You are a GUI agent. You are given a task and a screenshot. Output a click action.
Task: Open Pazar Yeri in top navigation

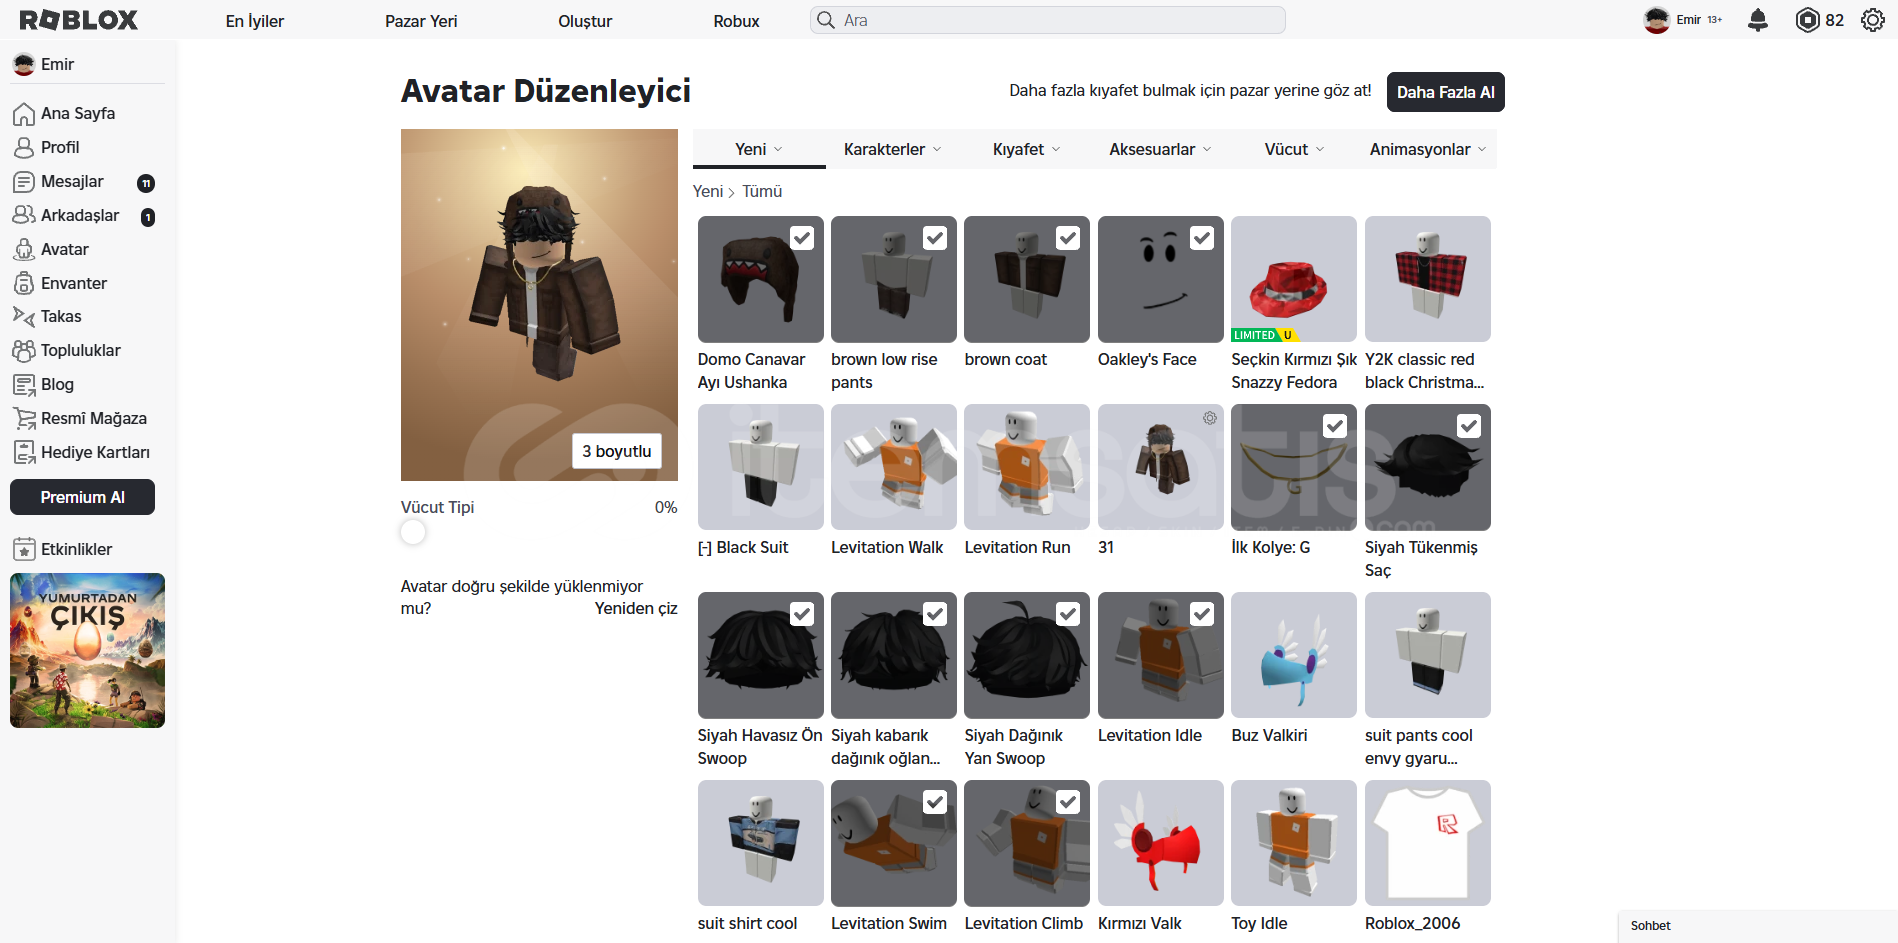tap(421, 21)
